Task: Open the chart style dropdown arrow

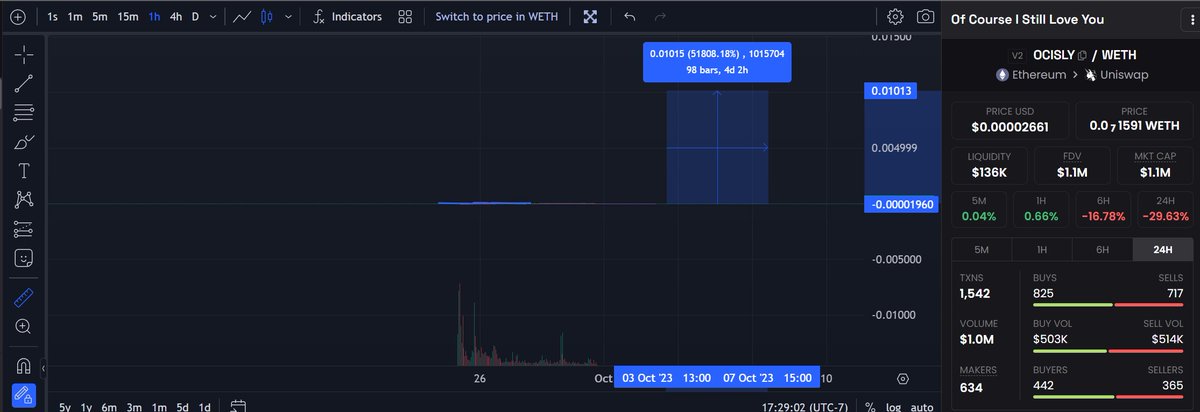Action: point(288,17)
